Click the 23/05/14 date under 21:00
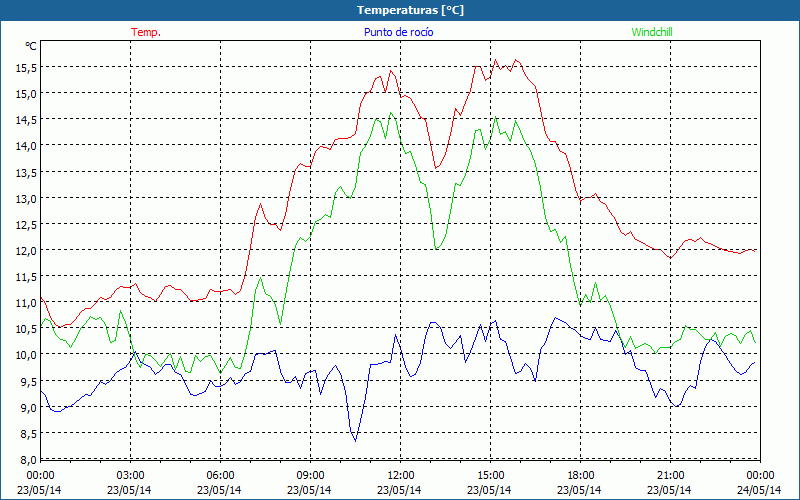The width and height of the screenshot is (800, 500). [669, 490]
